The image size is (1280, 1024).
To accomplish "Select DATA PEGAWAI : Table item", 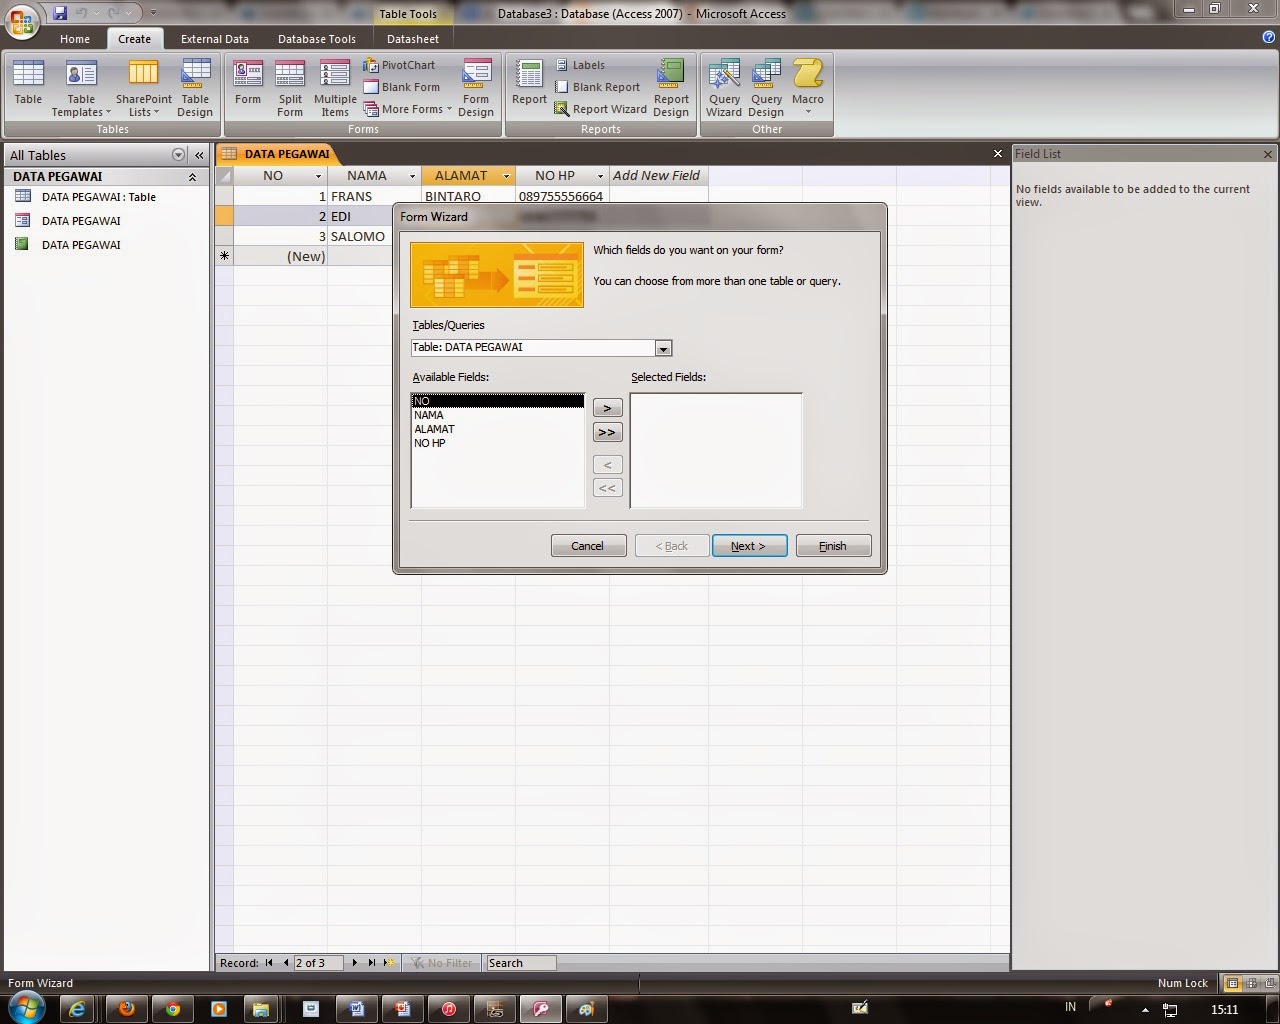I will click(98, 197).
